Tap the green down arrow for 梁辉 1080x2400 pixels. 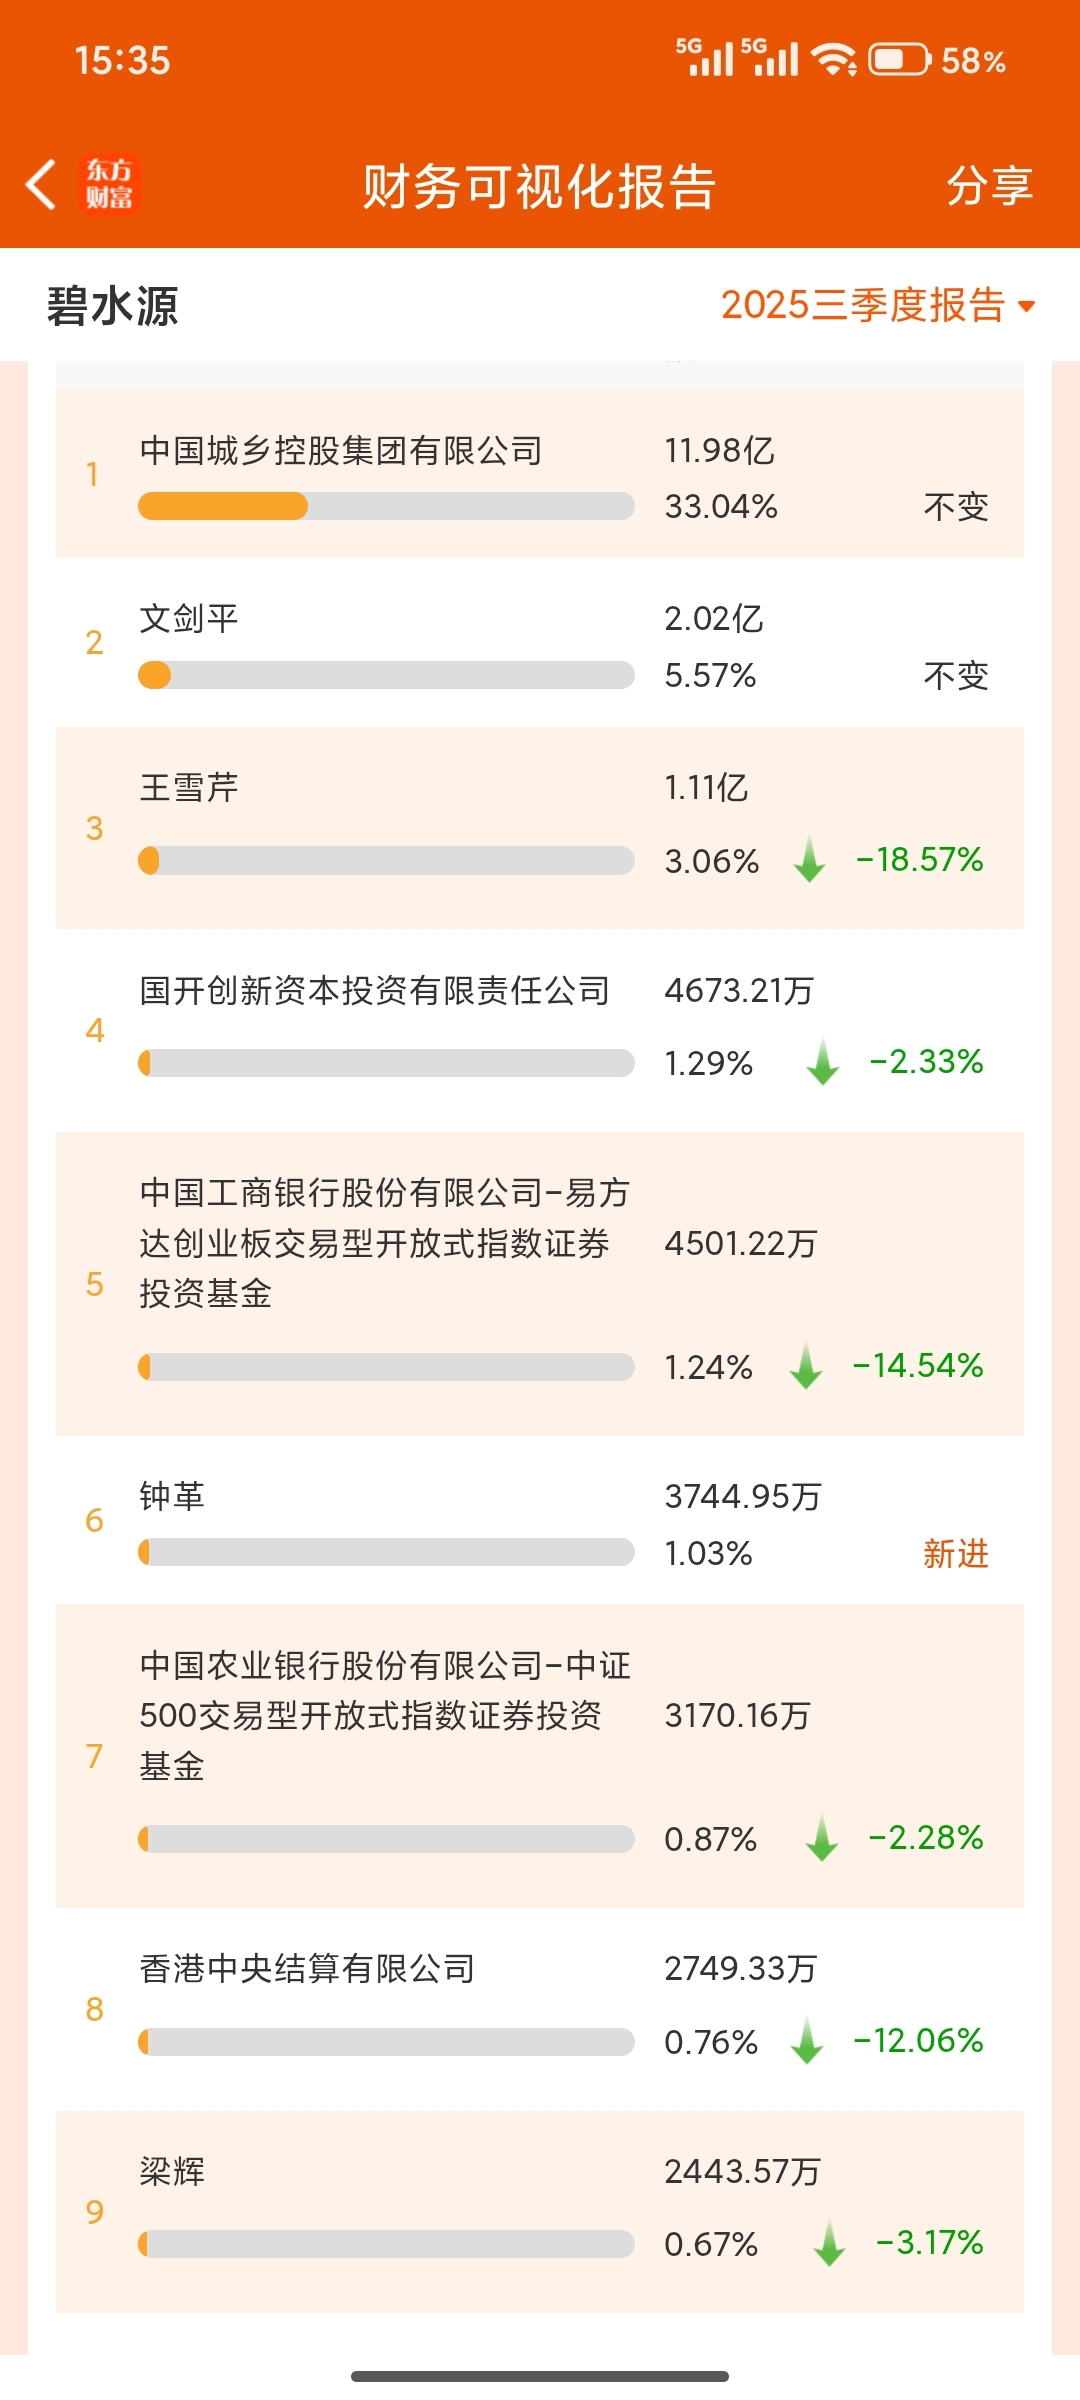(x=829, y=2243)
